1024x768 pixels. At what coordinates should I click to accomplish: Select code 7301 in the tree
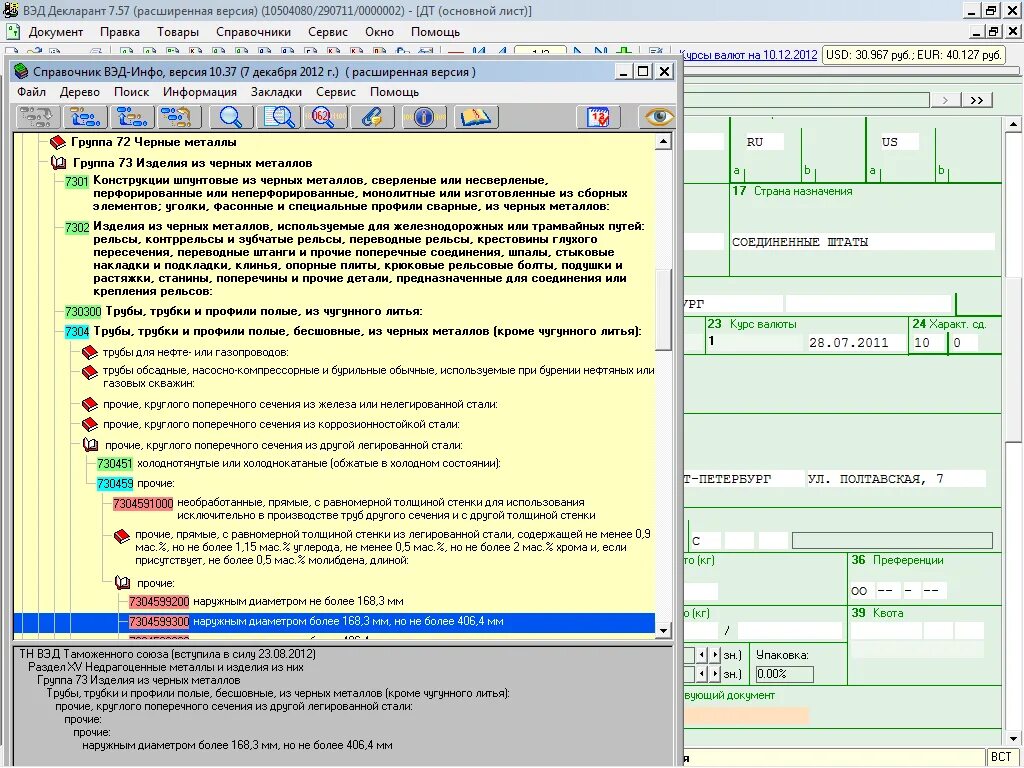(x=77, y=182)
